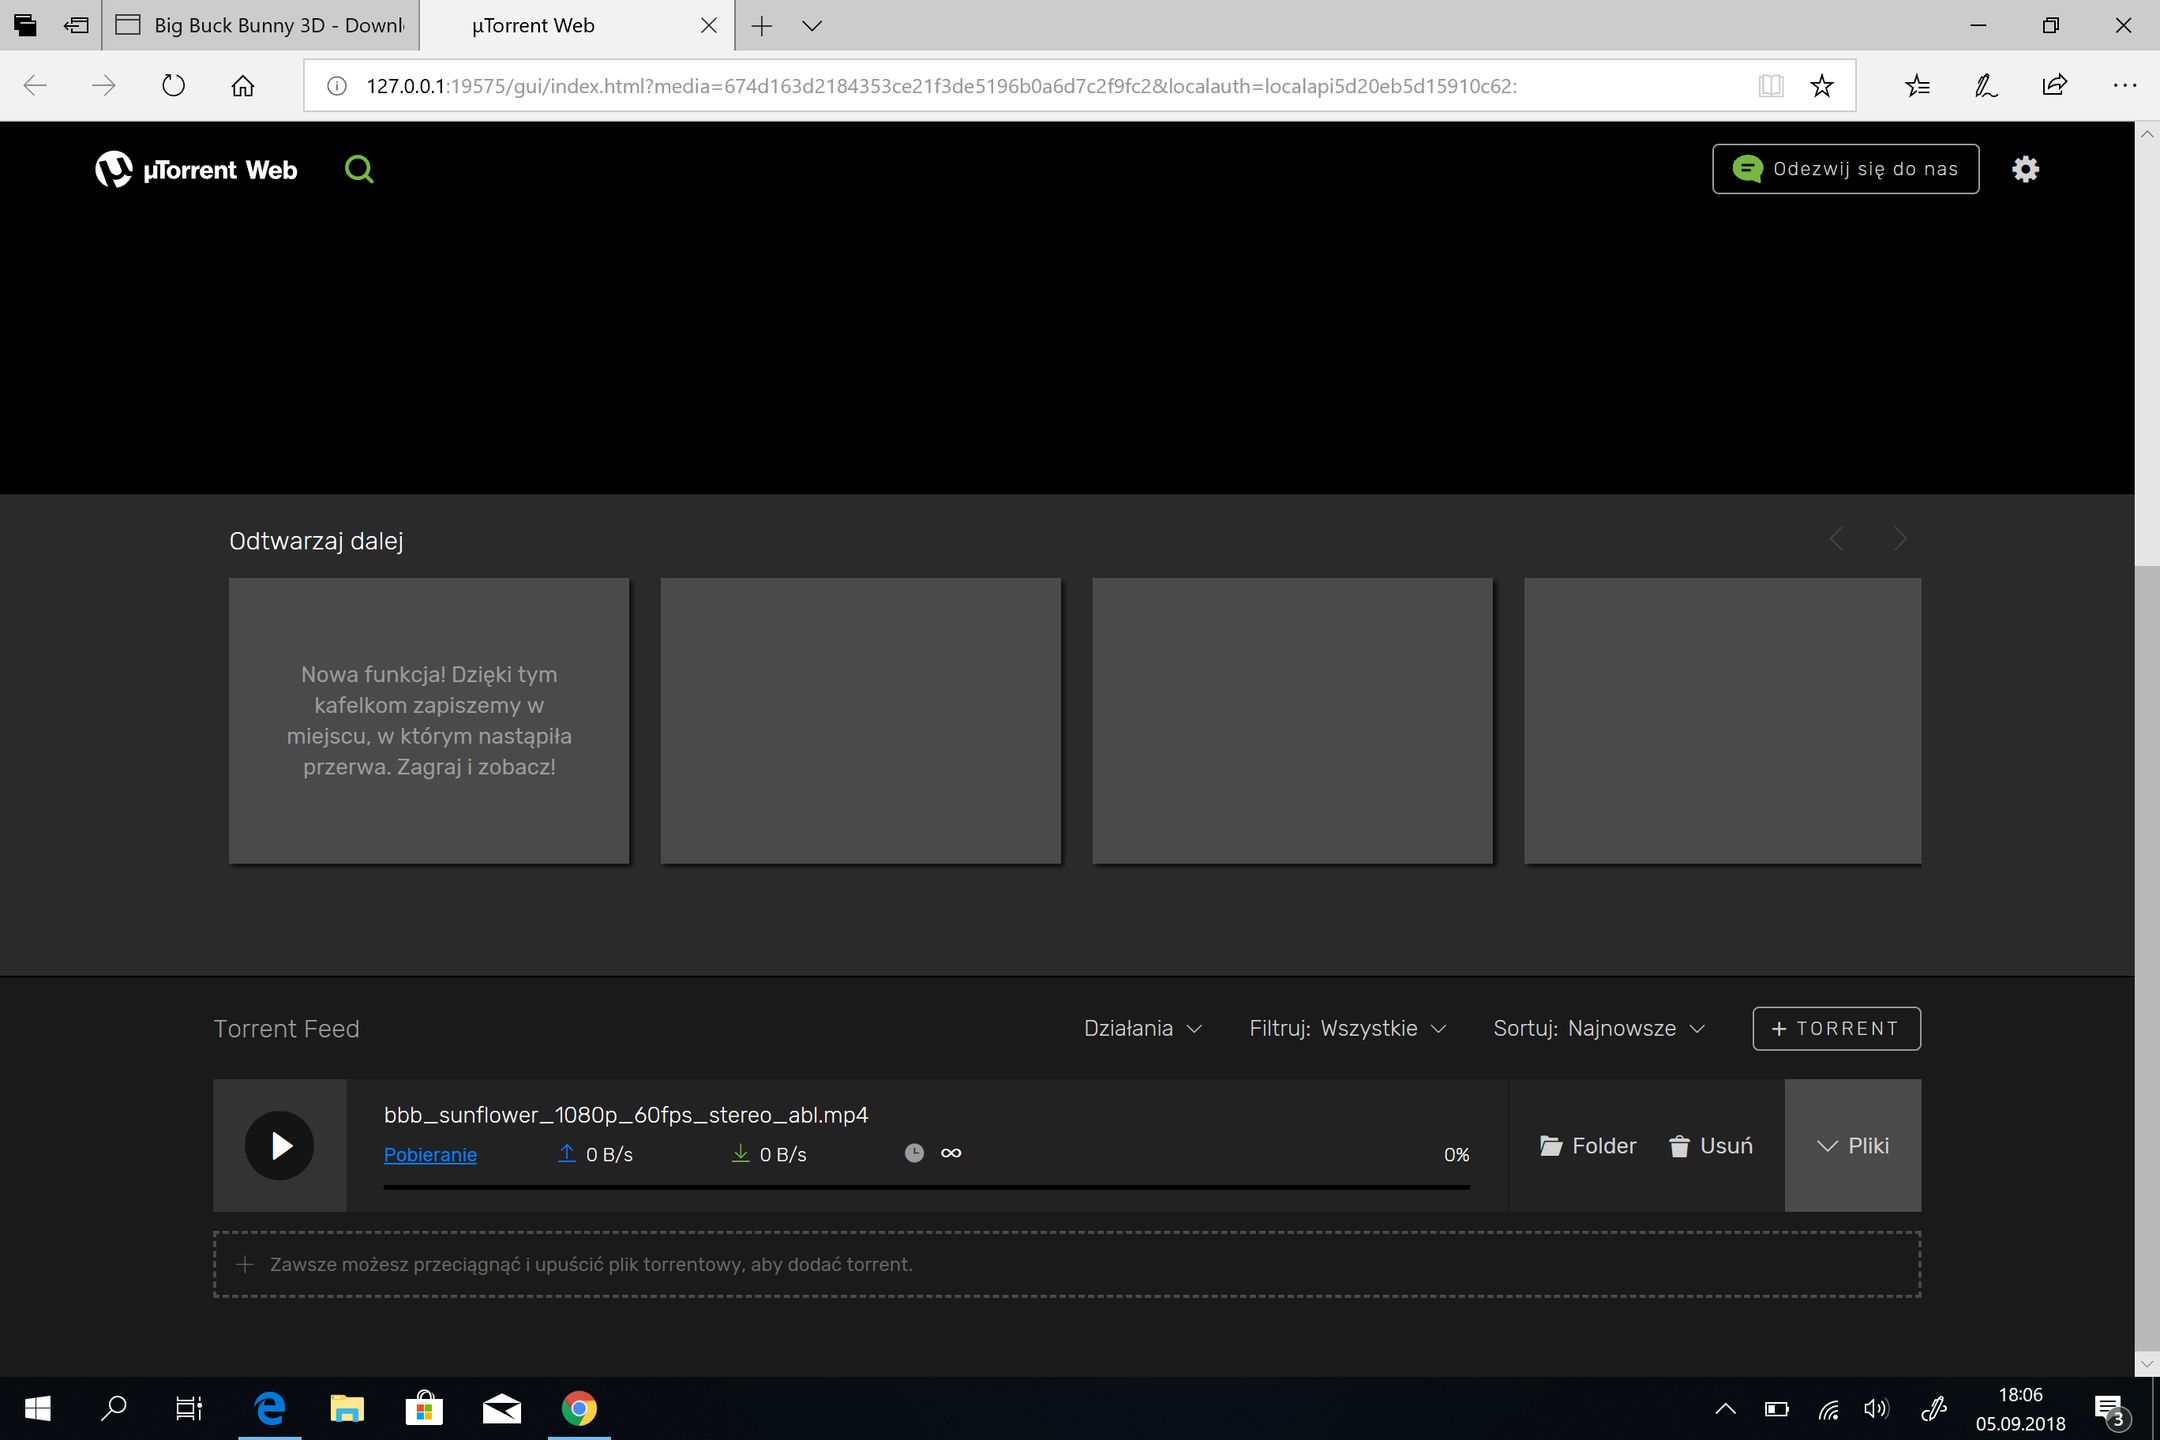
Task: Expand the Działania dropdown
Action: 1142,1029
